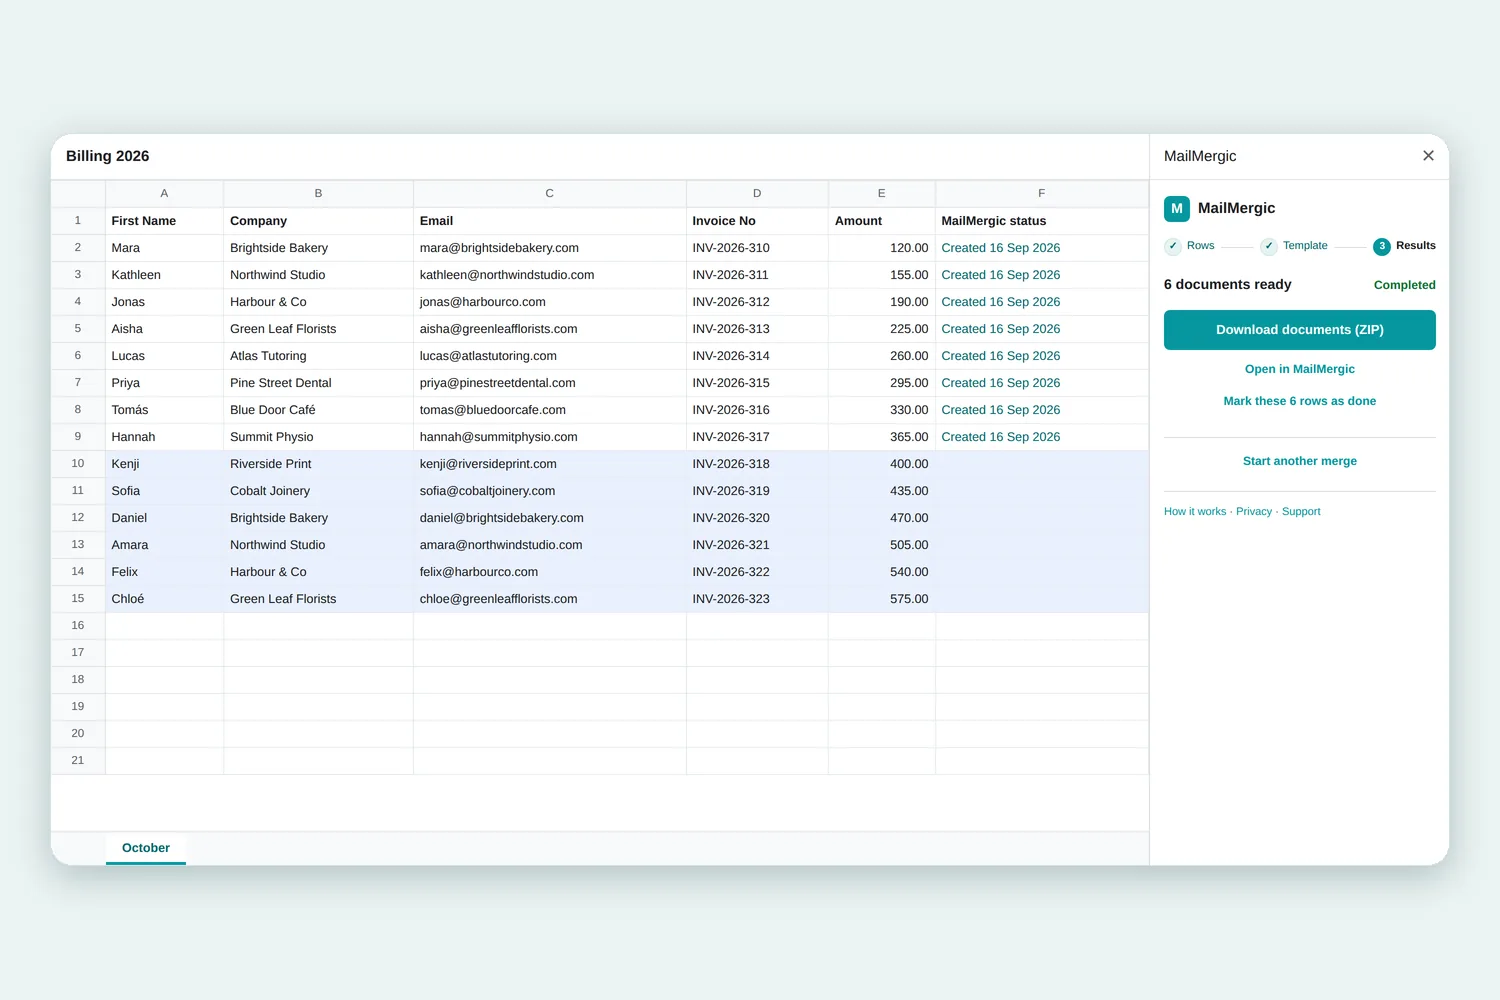The image size is (1500, 1000).
Task: Select cell INV-2026-314
Action: click(757, 356)
